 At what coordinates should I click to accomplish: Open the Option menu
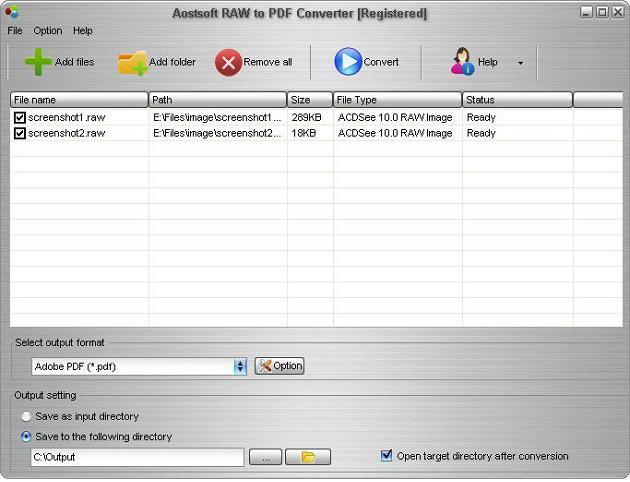tap(48, 31)
